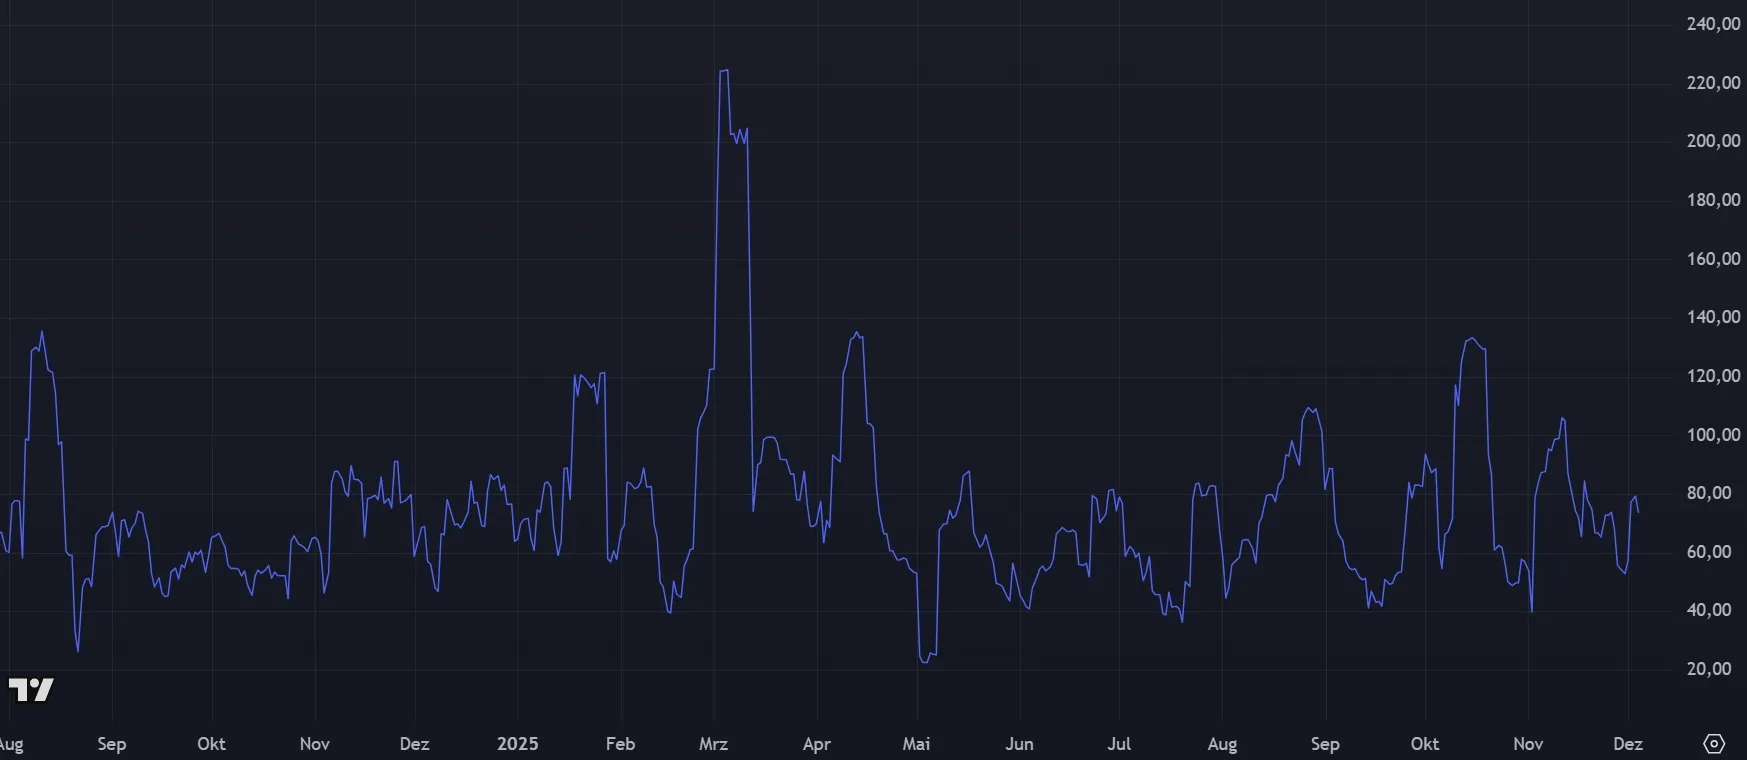Click the TradingView logo
The image size is (1747, 760).
point(31,690)
